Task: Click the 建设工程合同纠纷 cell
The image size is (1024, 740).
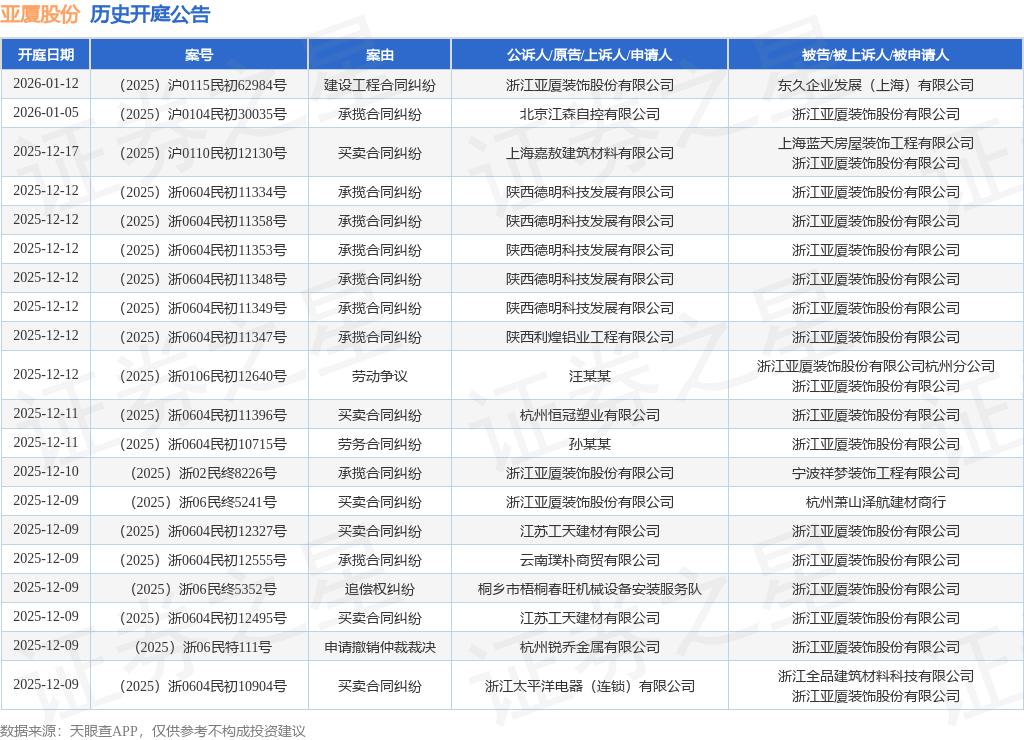Action: click(379, 86)
